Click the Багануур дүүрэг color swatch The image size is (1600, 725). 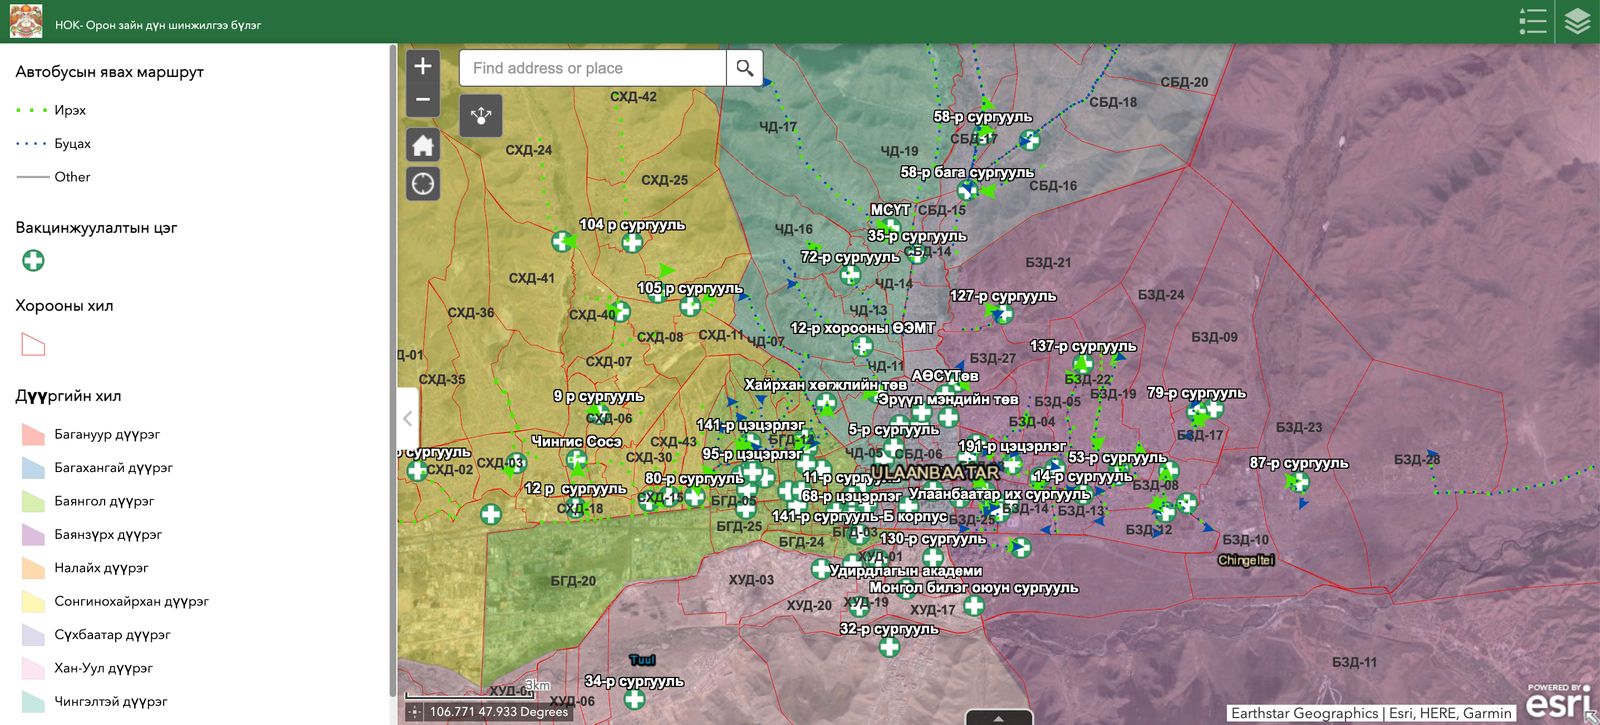pos(33,435)
